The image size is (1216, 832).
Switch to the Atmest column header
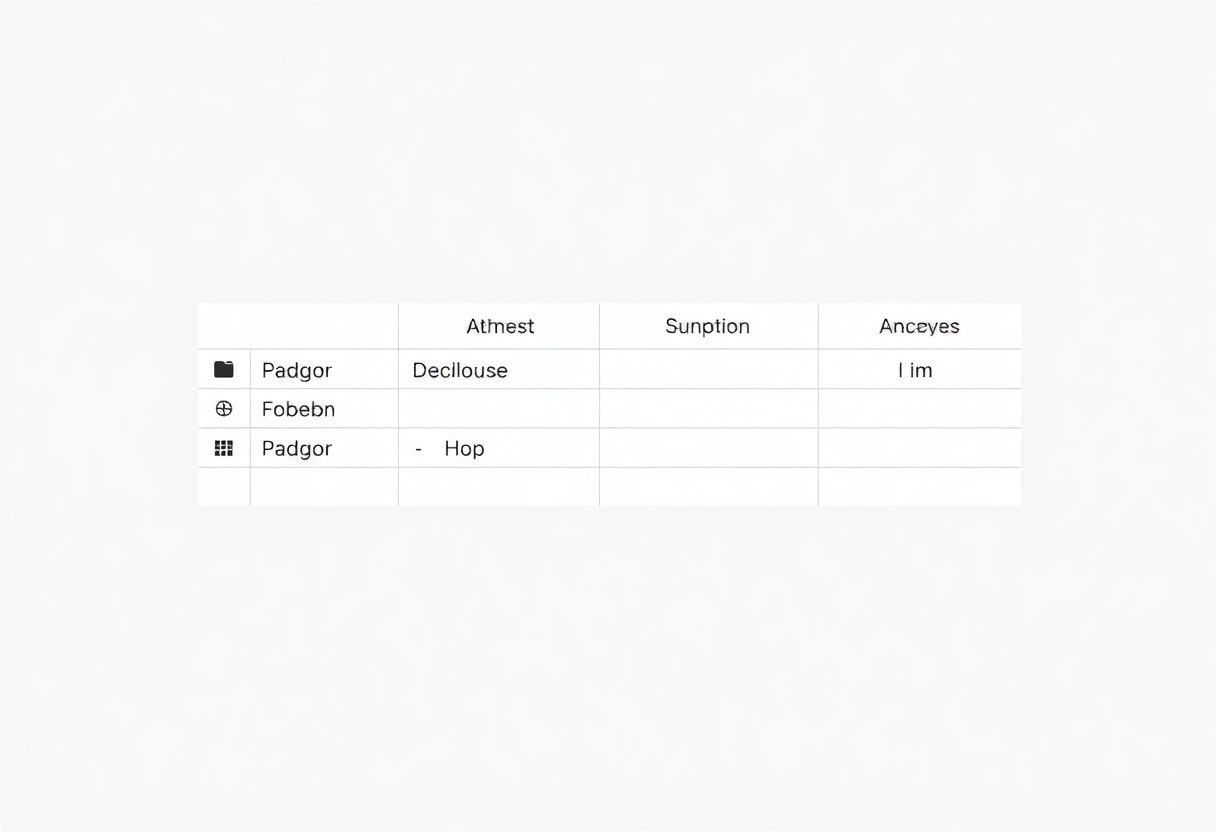click(x=499, y=326)
